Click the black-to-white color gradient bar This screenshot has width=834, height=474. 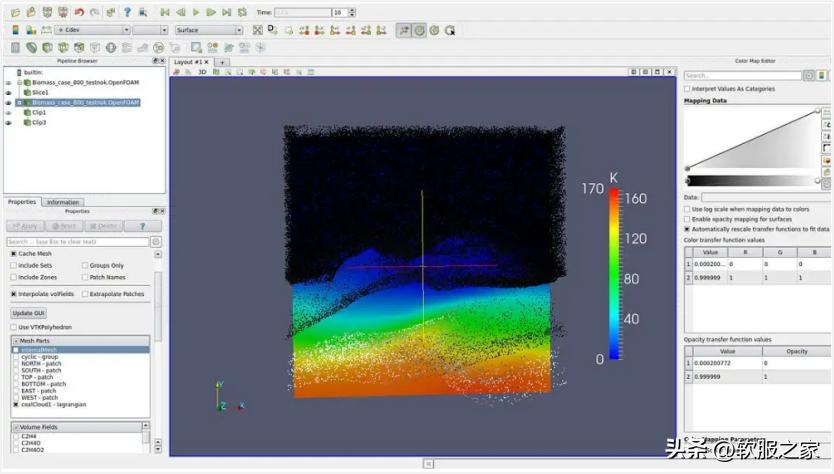point(750,181)
